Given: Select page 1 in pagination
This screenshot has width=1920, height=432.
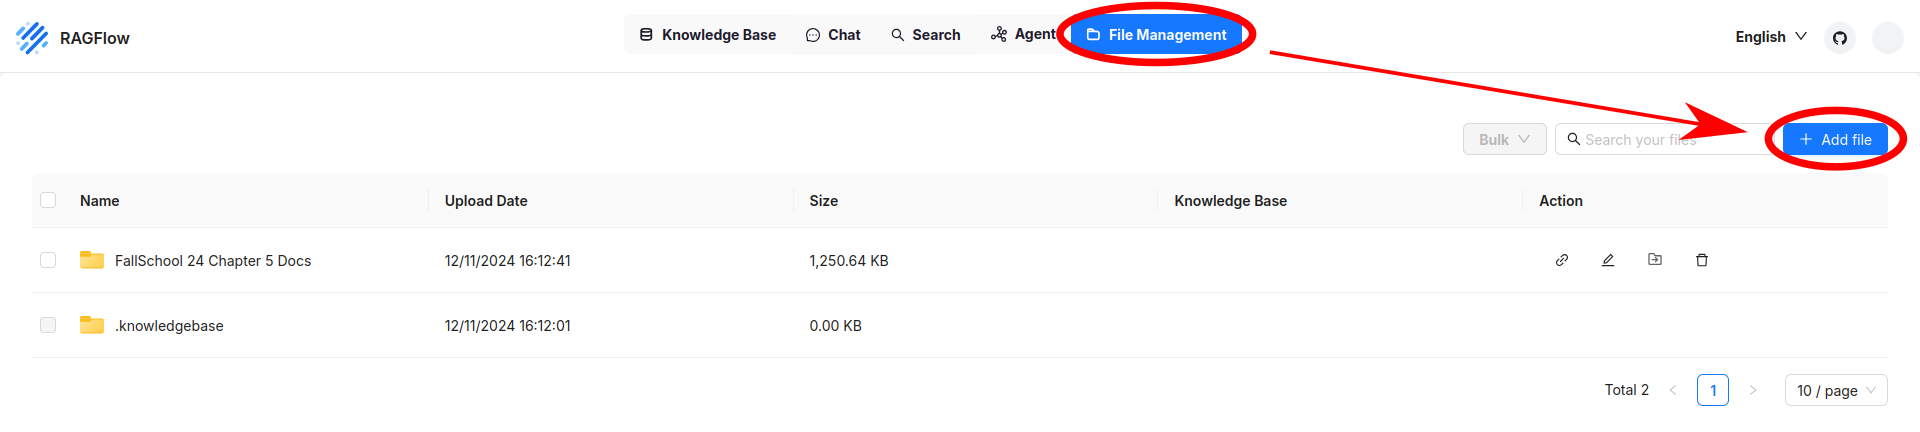Looking at the screenshot, I should 1712,390.
